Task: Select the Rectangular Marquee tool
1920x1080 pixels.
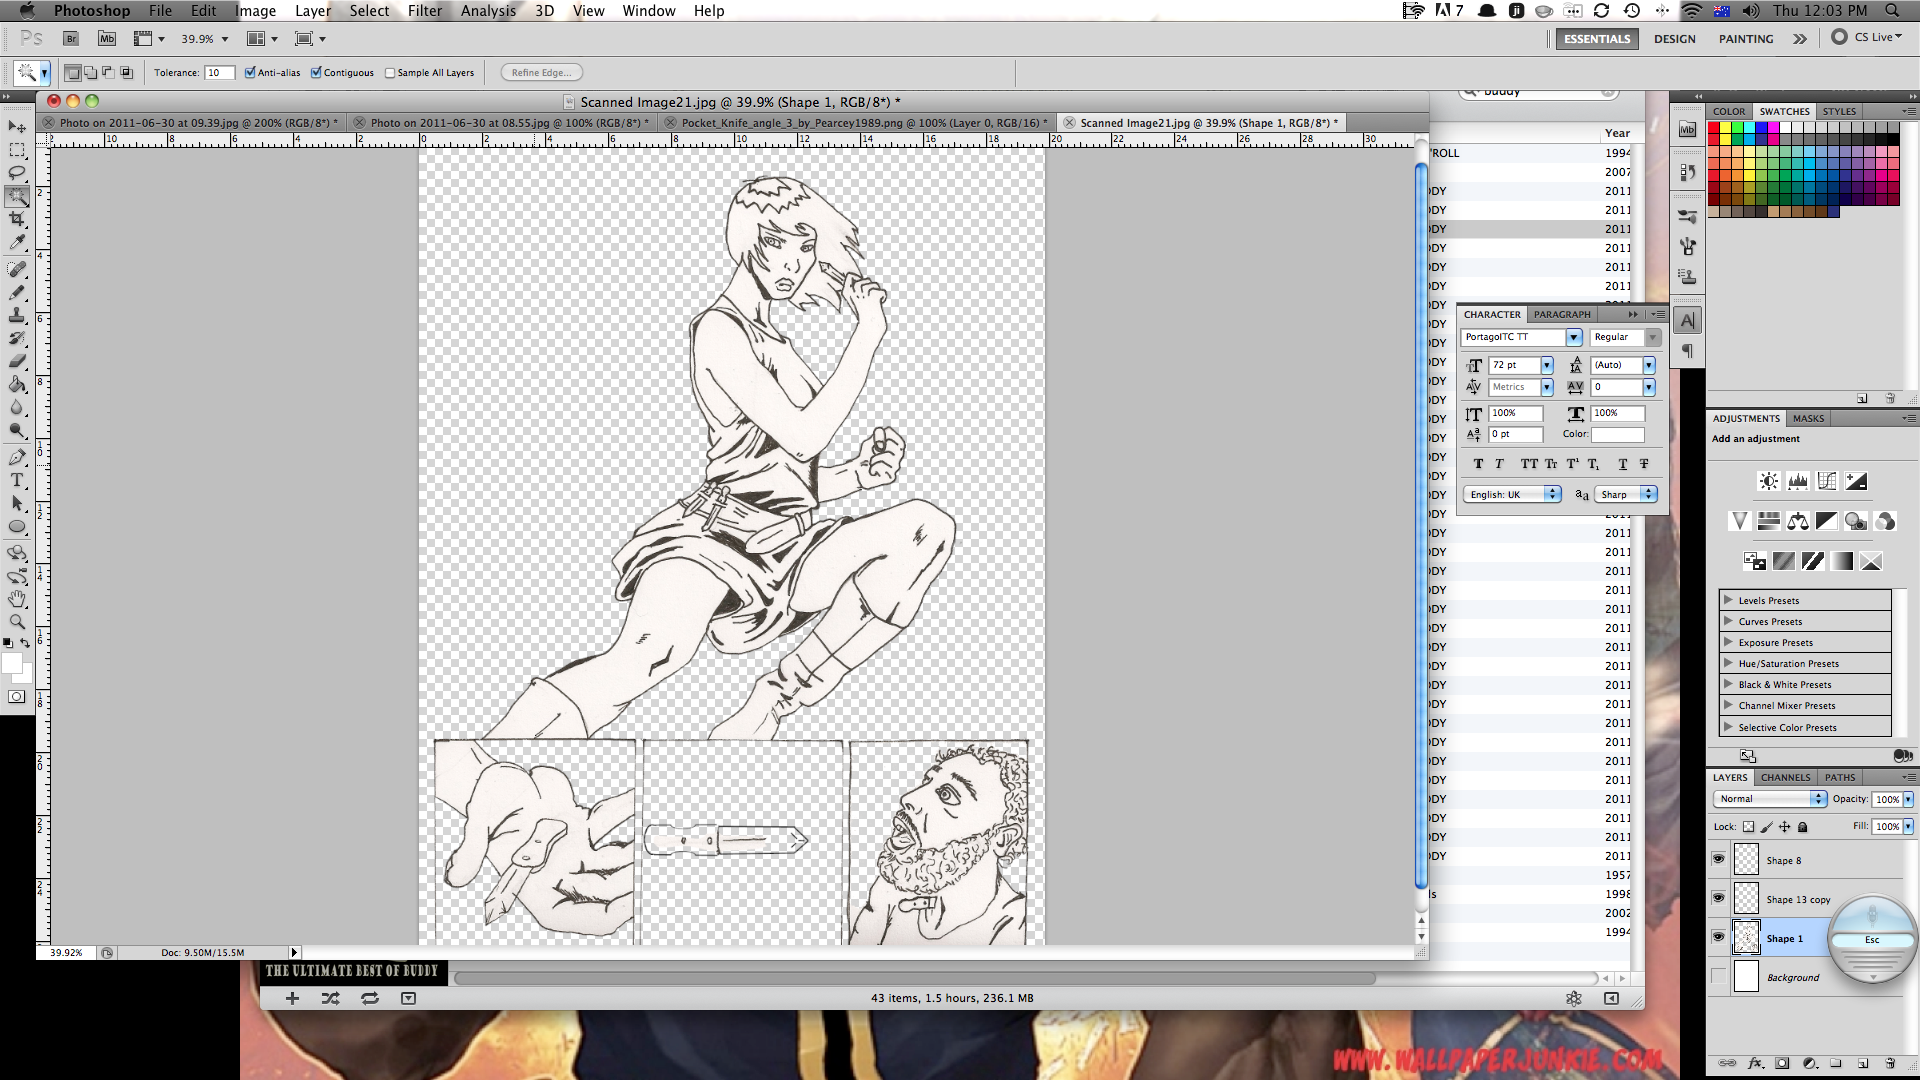Action: click(x=17, y=150)
